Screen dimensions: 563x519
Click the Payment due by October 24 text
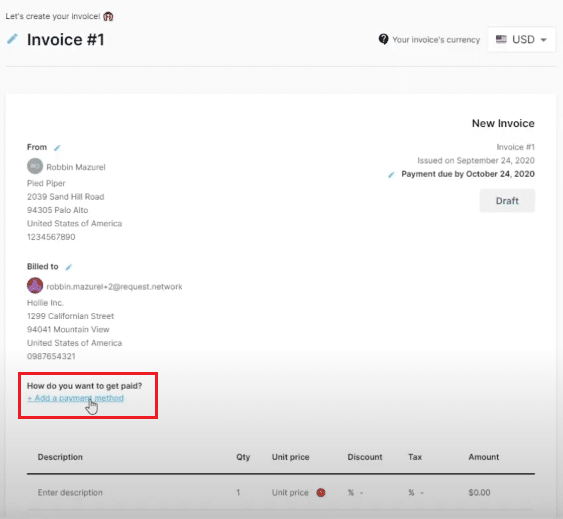(468, 174)
